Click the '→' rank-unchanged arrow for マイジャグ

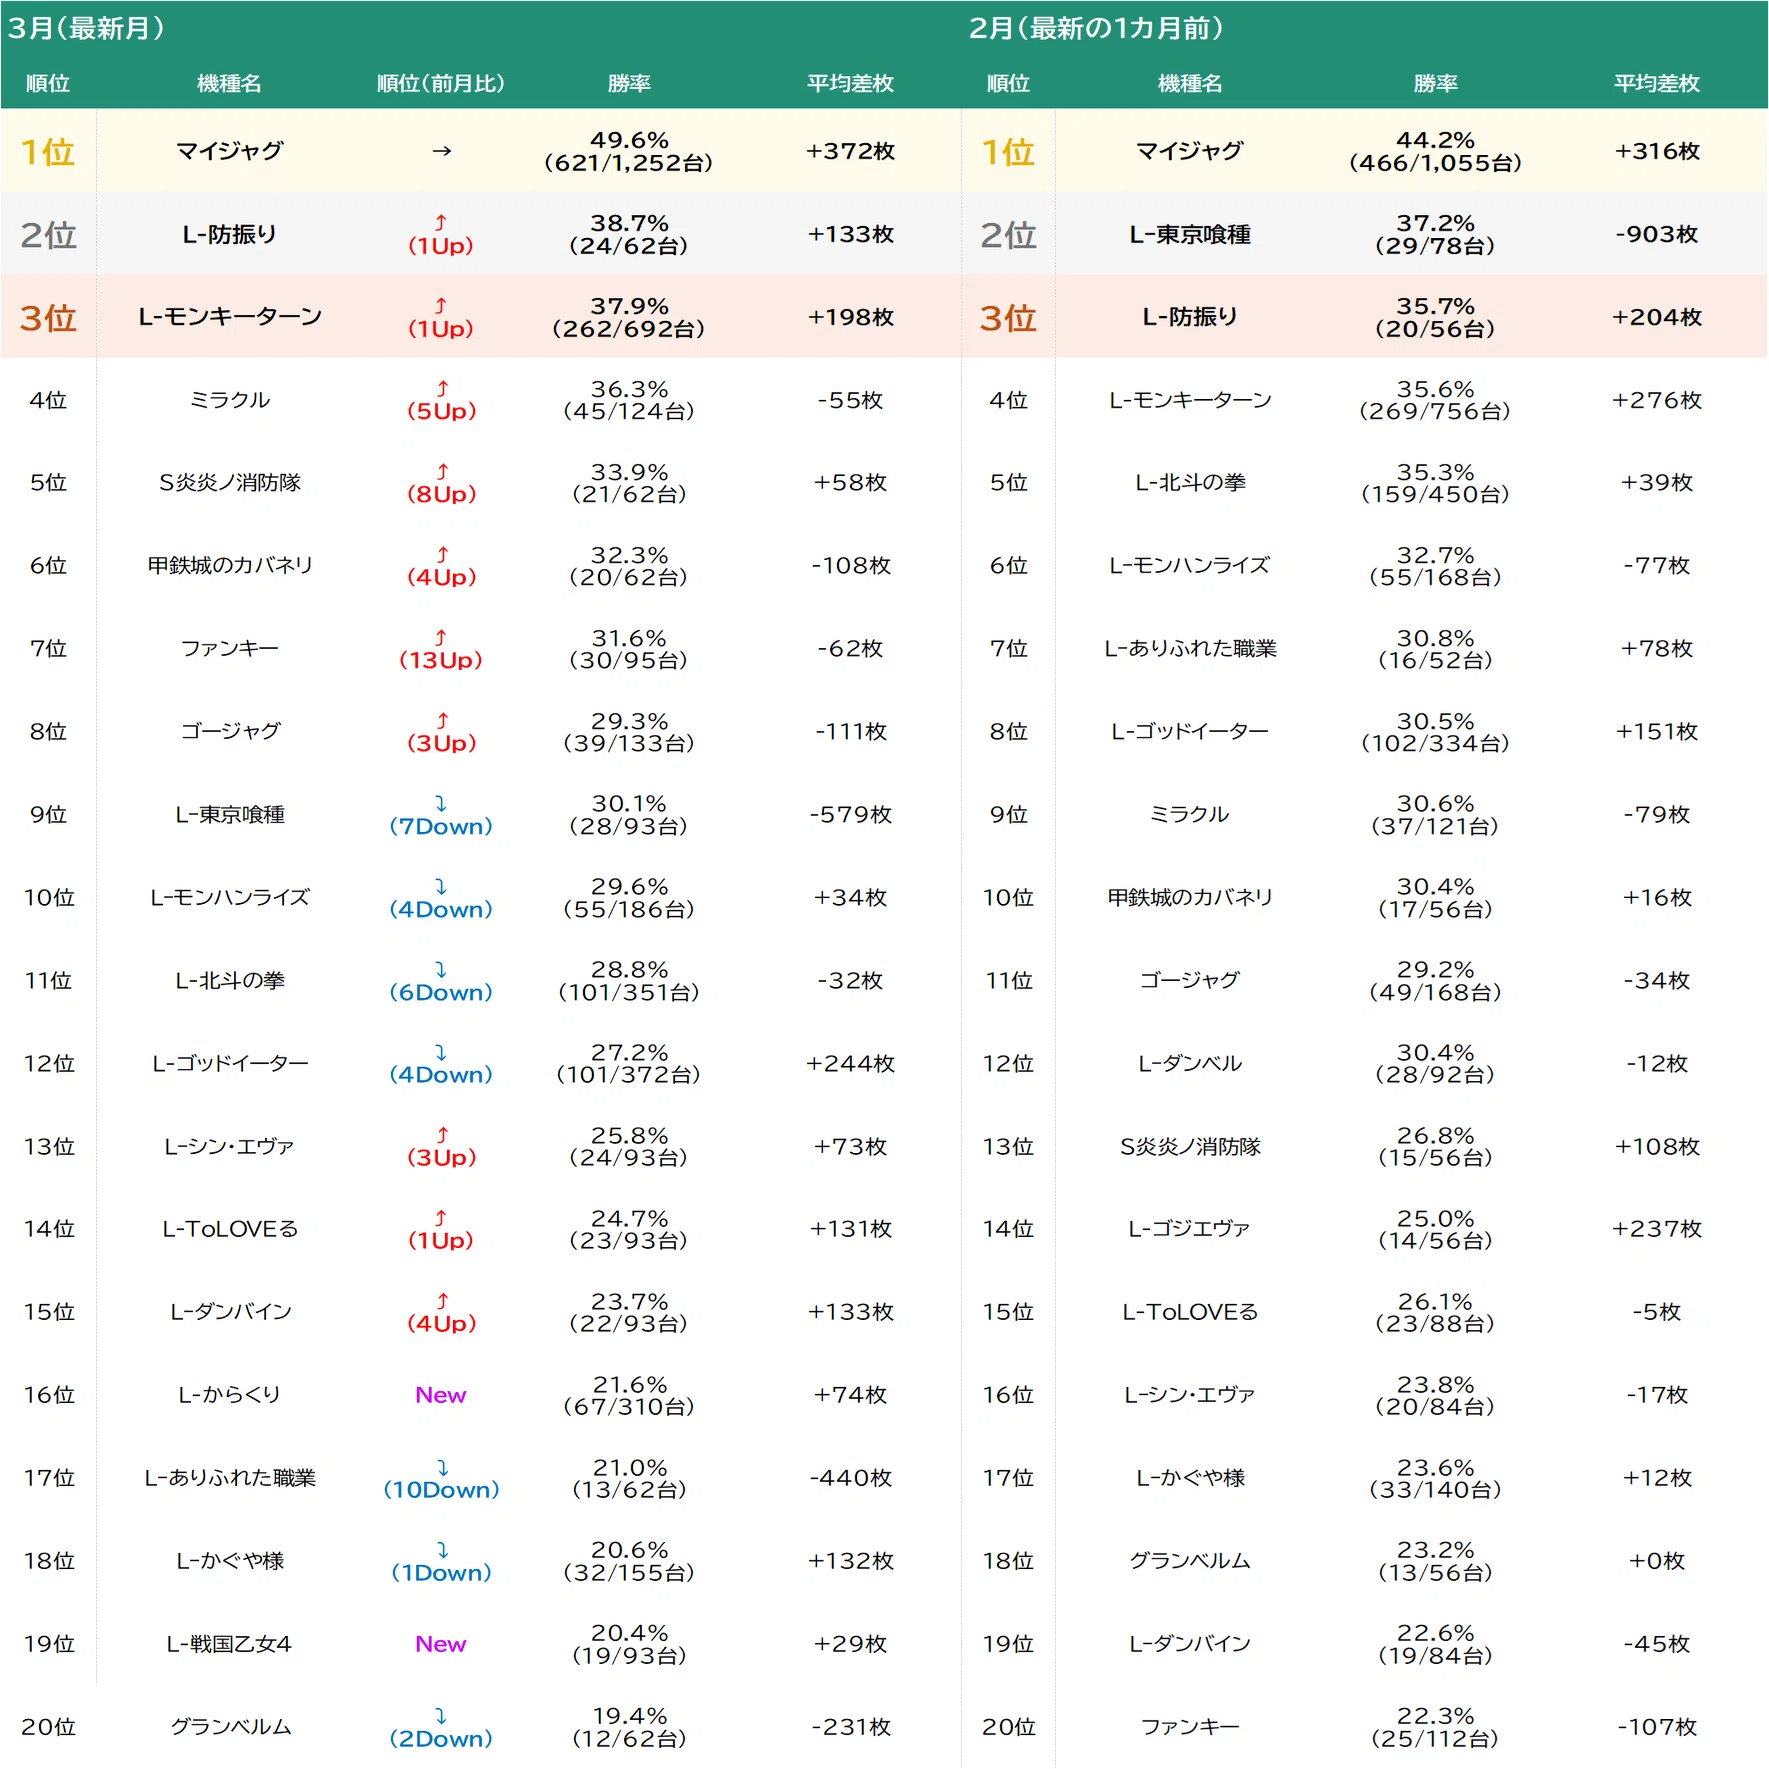pyautogui.click(x=441, y=151)
